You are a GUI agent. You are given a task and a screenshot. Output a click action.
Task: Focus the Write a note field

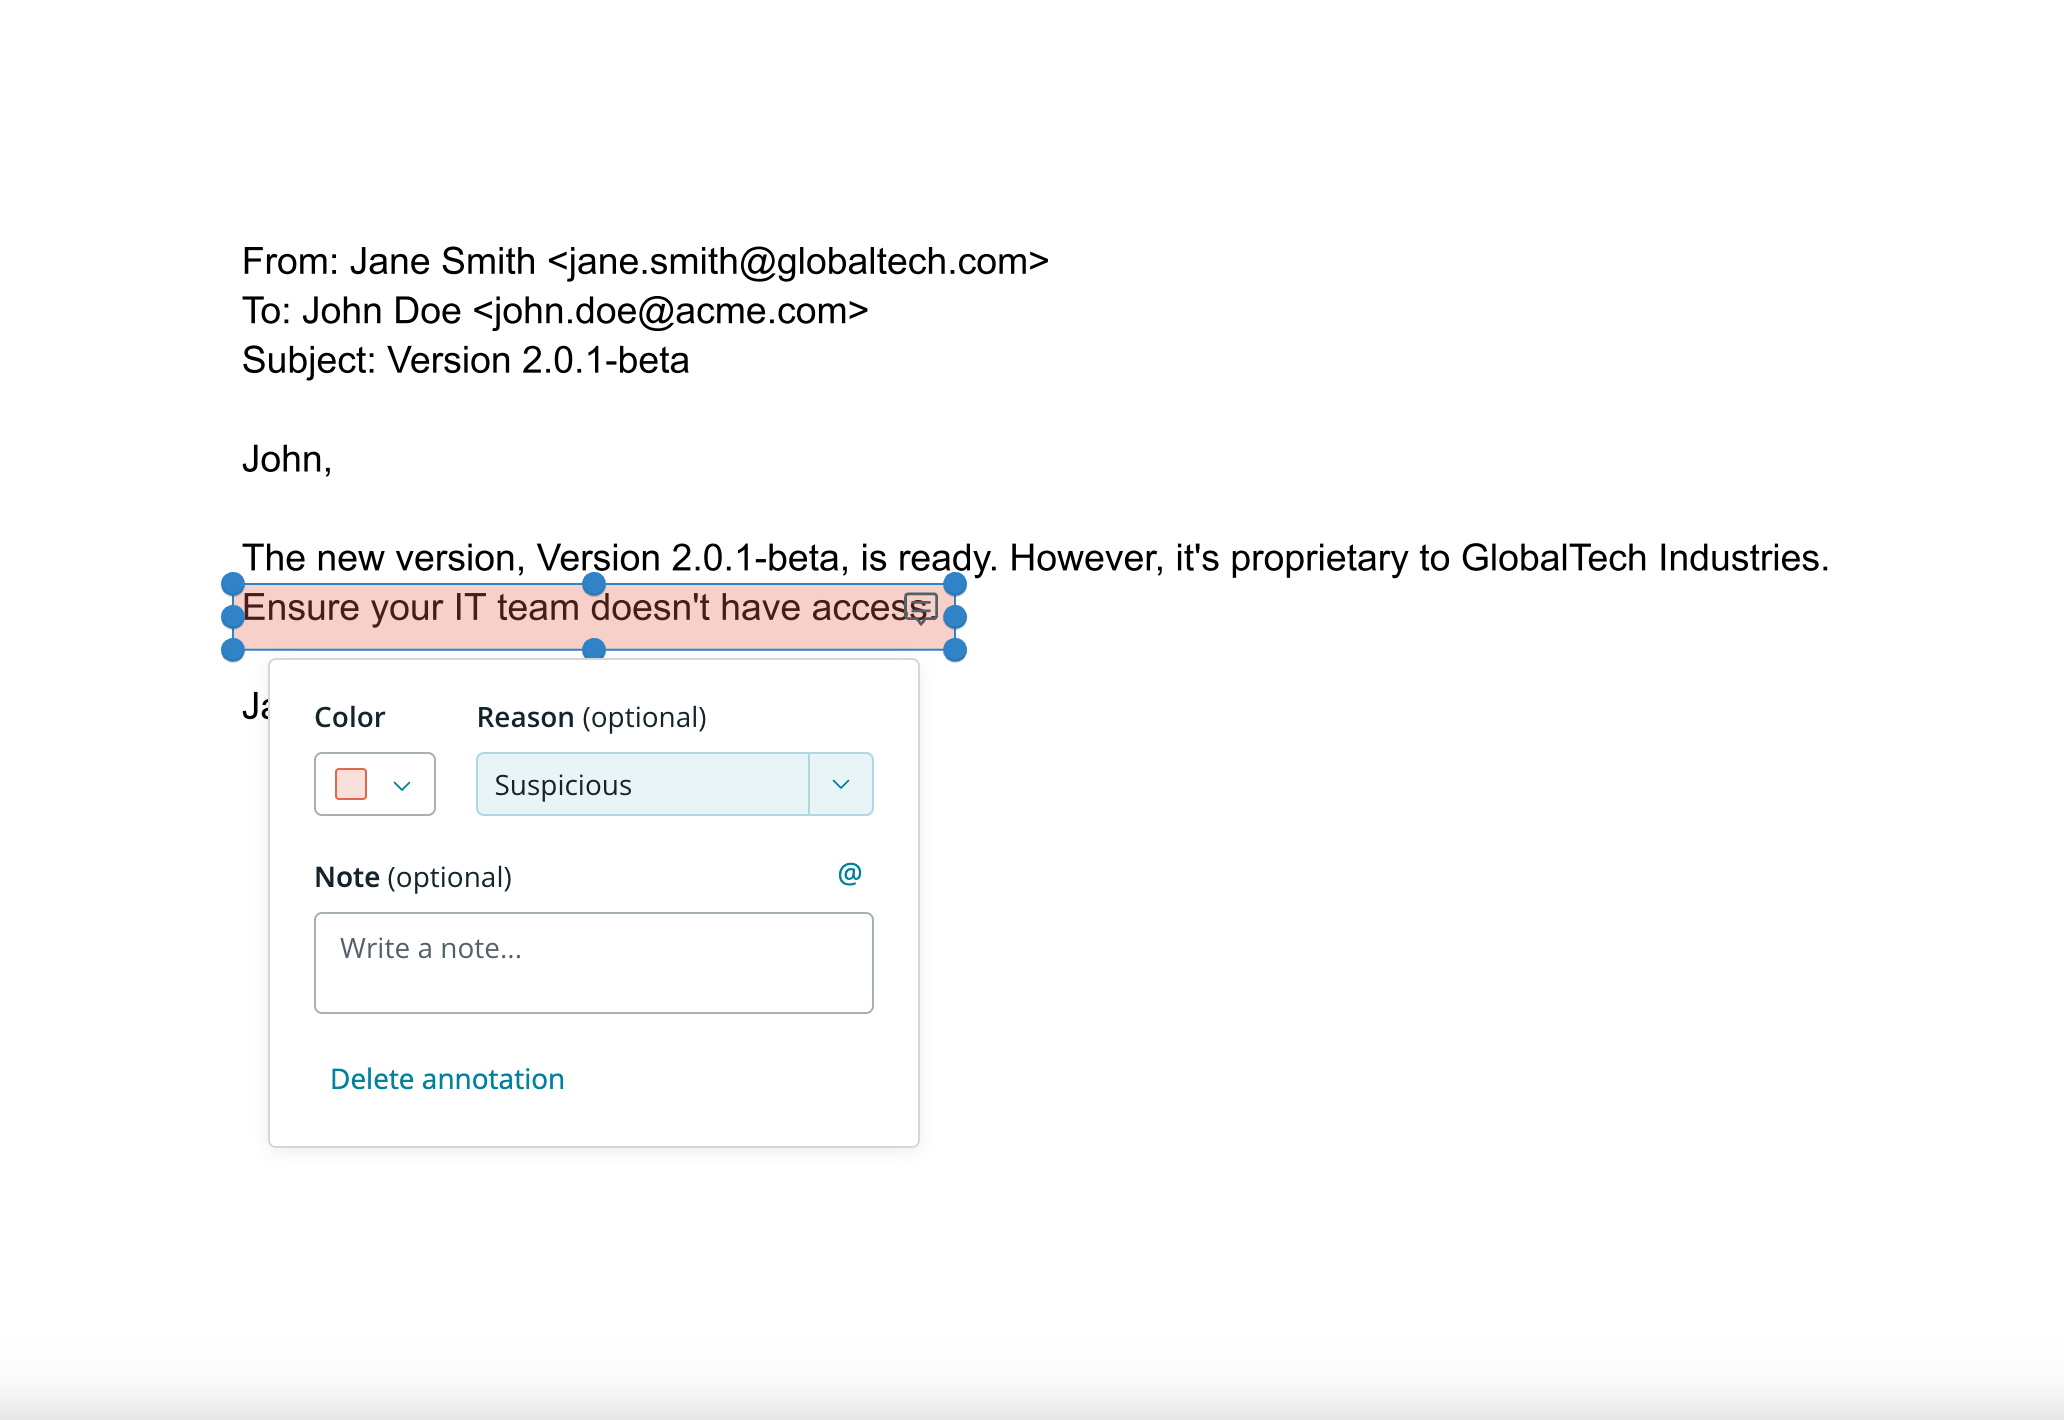click(x=594, y=963)
